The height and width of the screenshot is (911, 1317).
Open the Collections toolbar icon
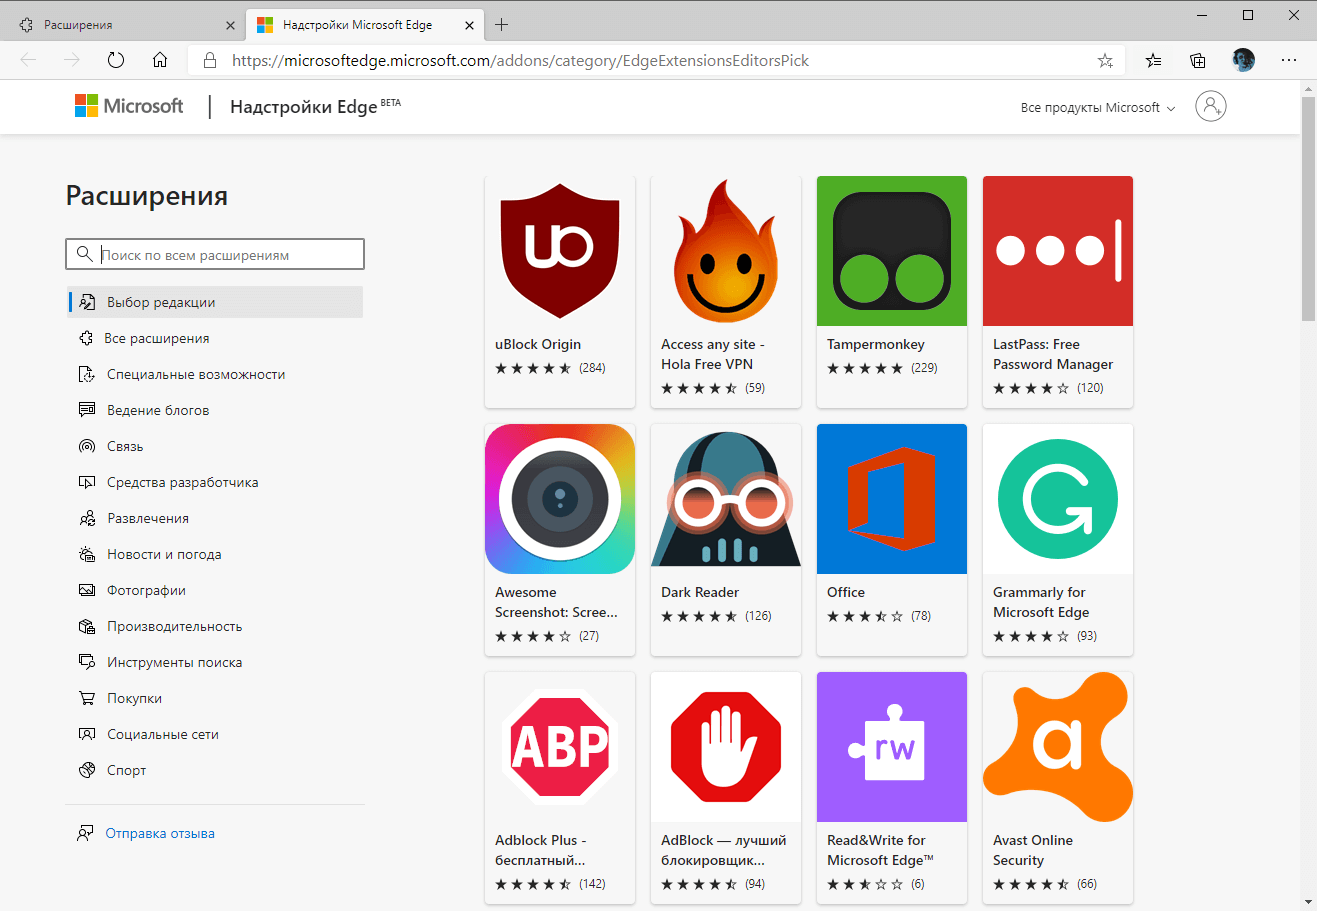point(1198,60)
